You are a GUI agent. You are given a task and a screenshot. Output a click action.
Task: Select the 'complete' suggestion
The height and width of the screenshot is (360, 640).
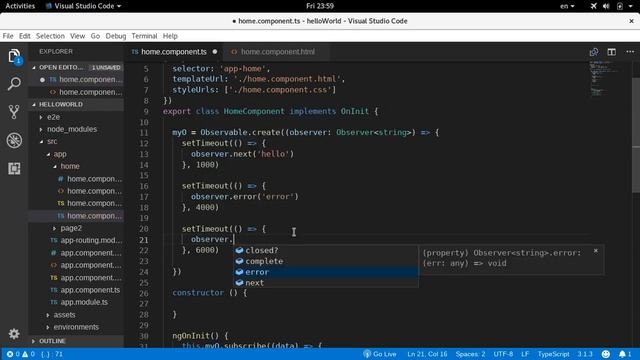(x=326, y=261)
